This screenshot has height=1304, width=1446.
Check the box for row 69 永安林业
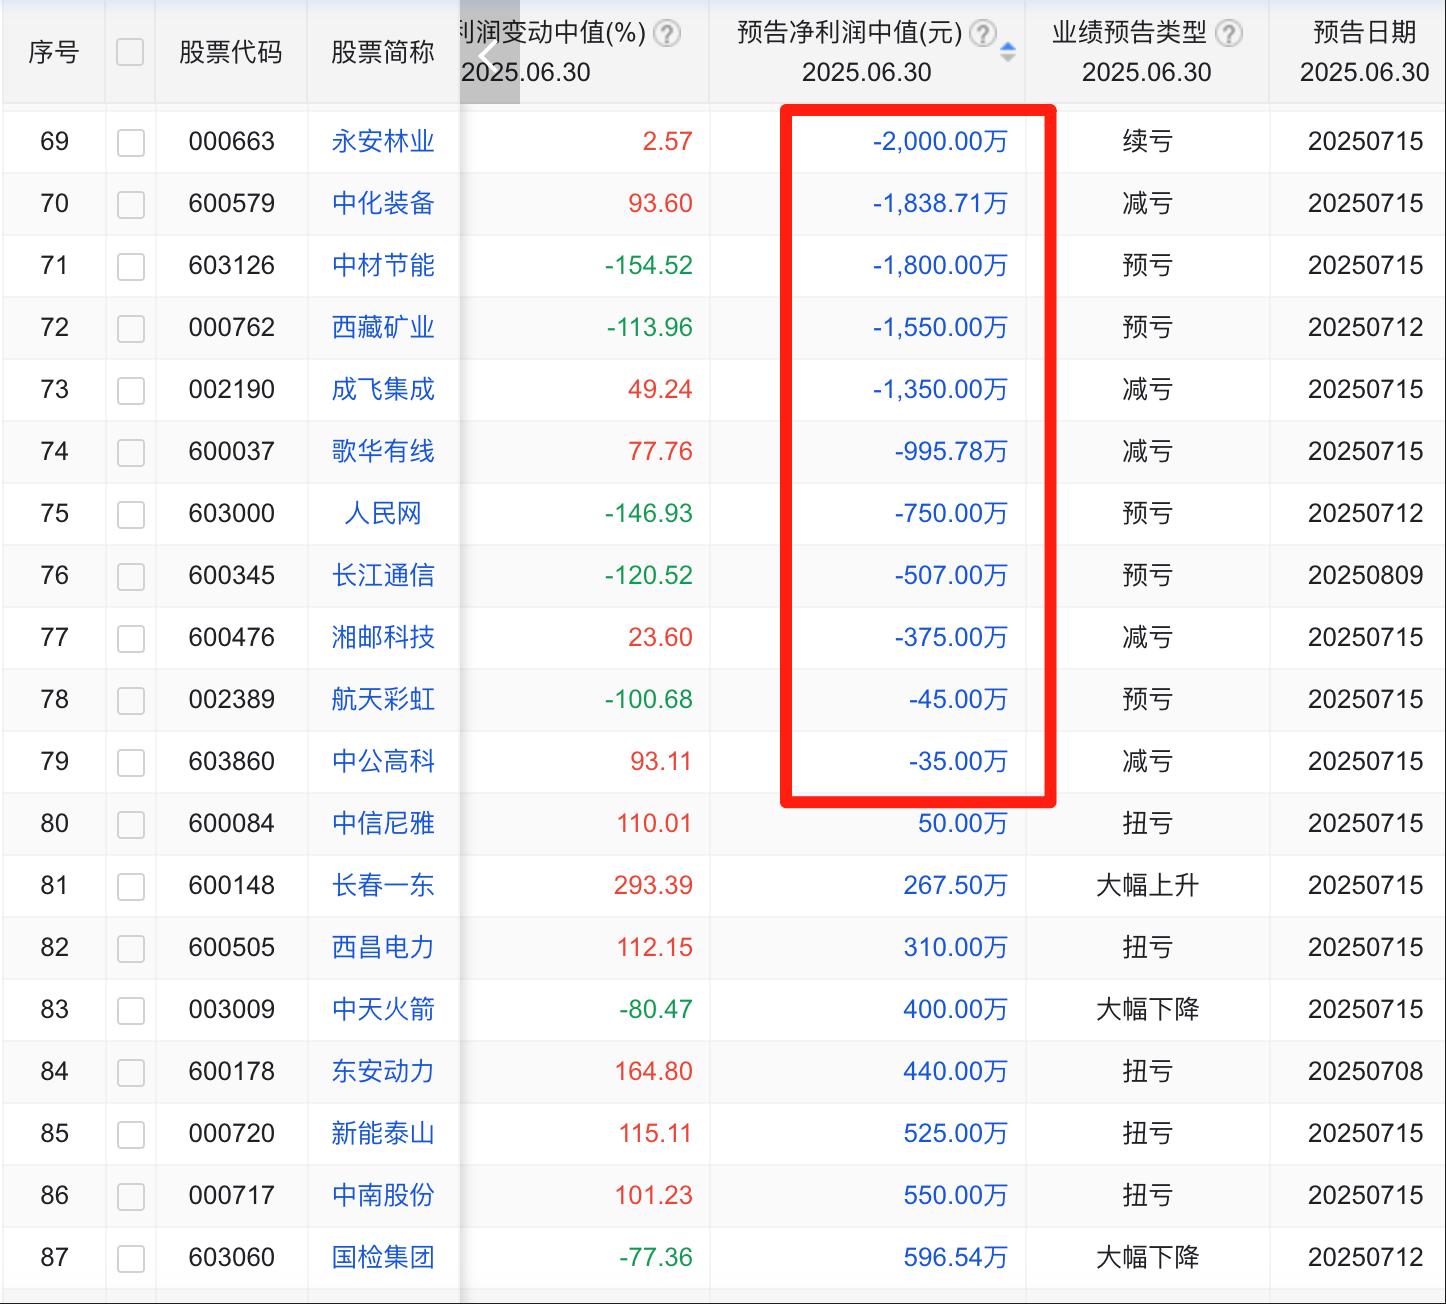(131, 143)
